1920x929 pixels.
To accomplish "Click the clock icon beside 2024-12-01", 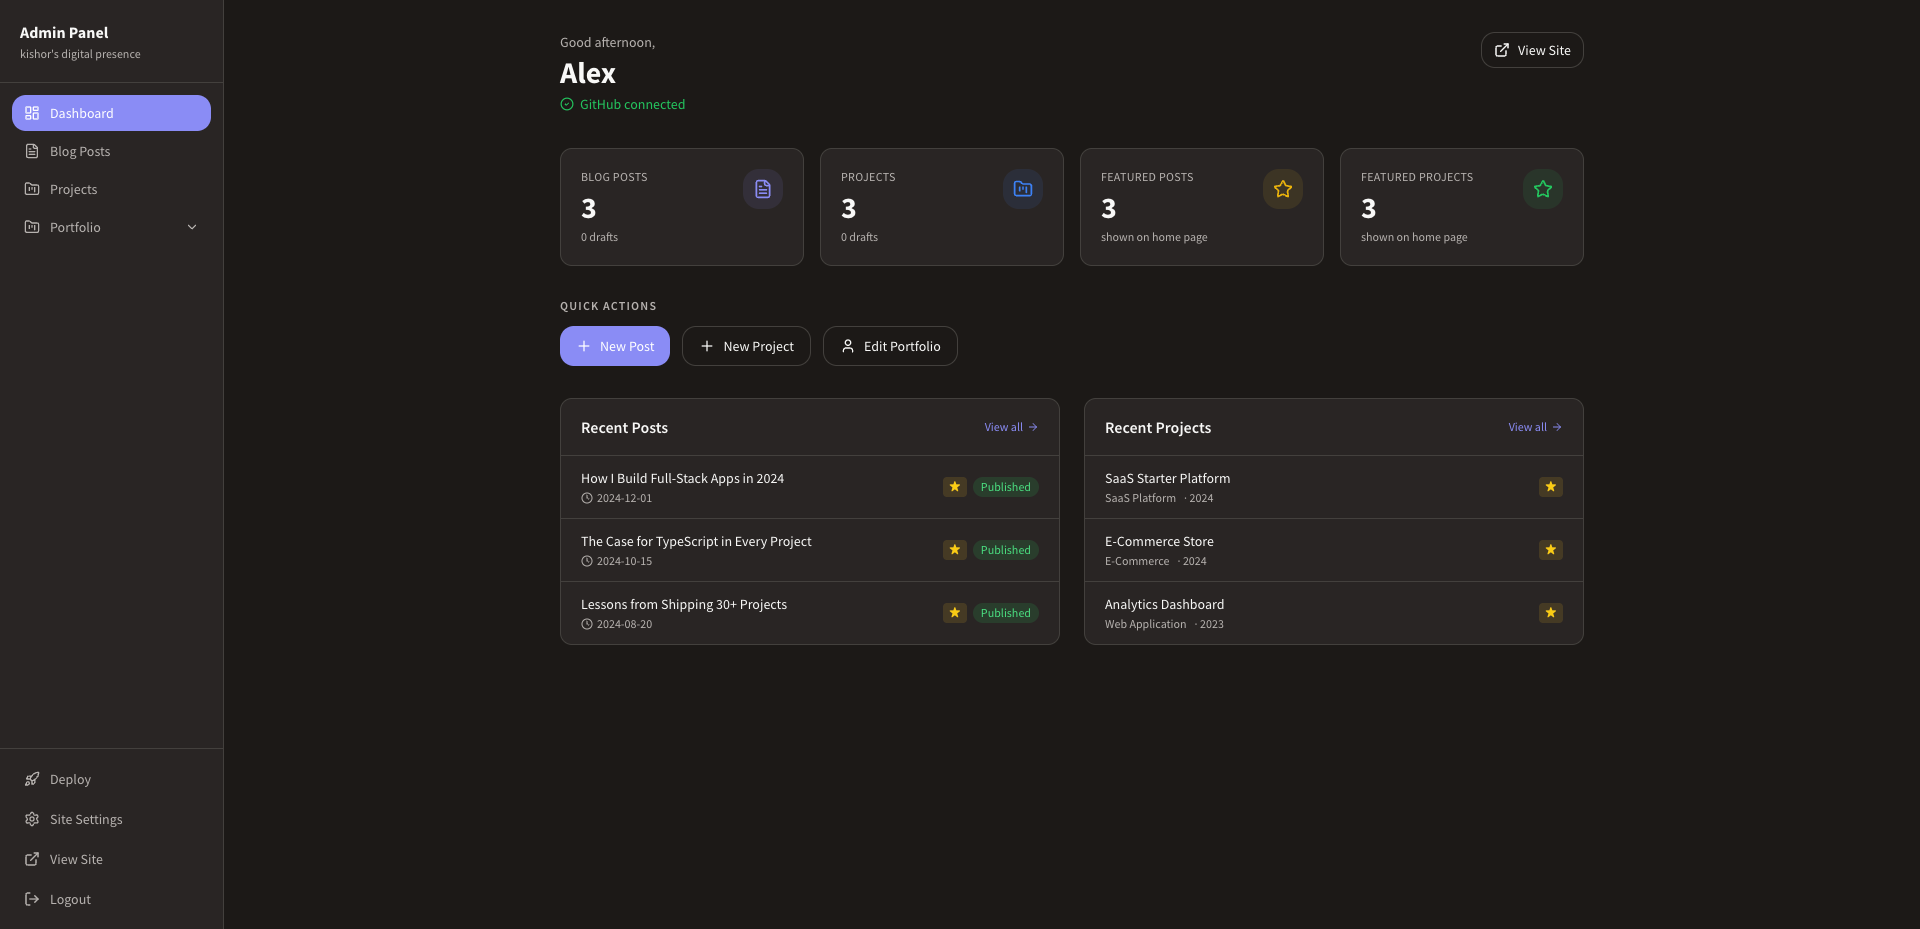I will pos(586,498).
